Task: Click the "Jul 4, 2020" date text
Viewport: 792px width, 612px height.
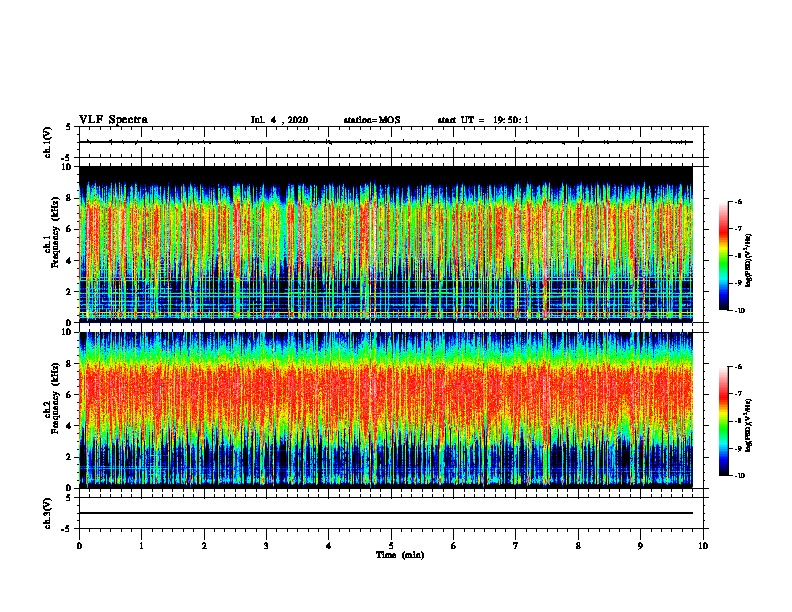Action: (x=279, y=120)
